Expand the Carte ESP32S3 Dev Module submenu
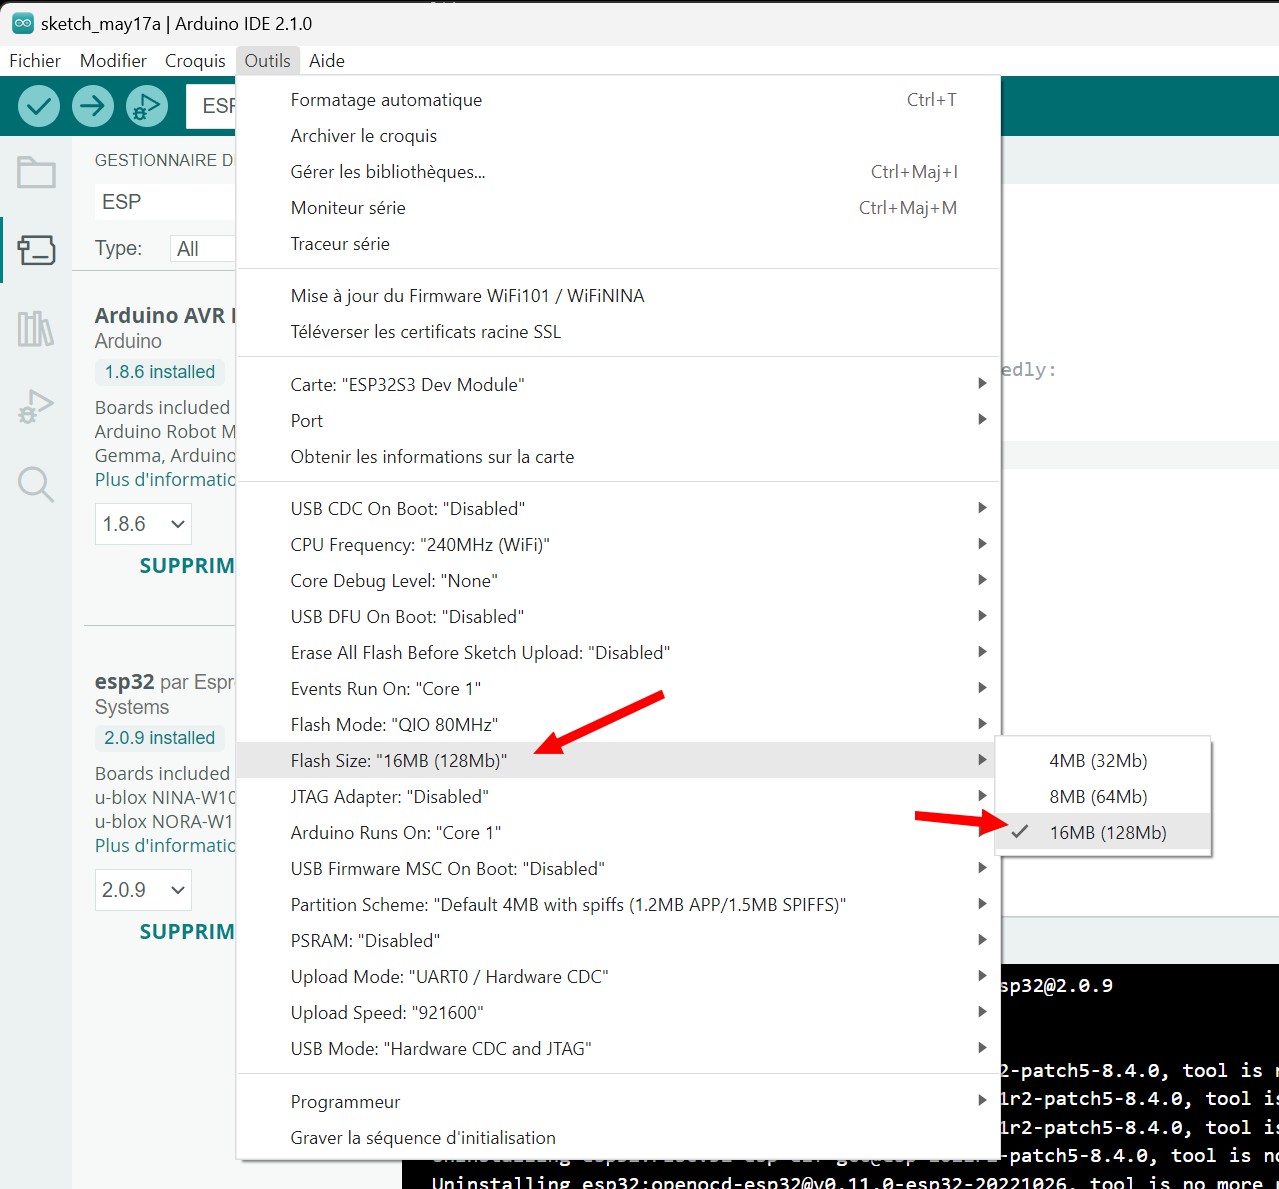1279x1189 pixels. click(x=618, y=385)
